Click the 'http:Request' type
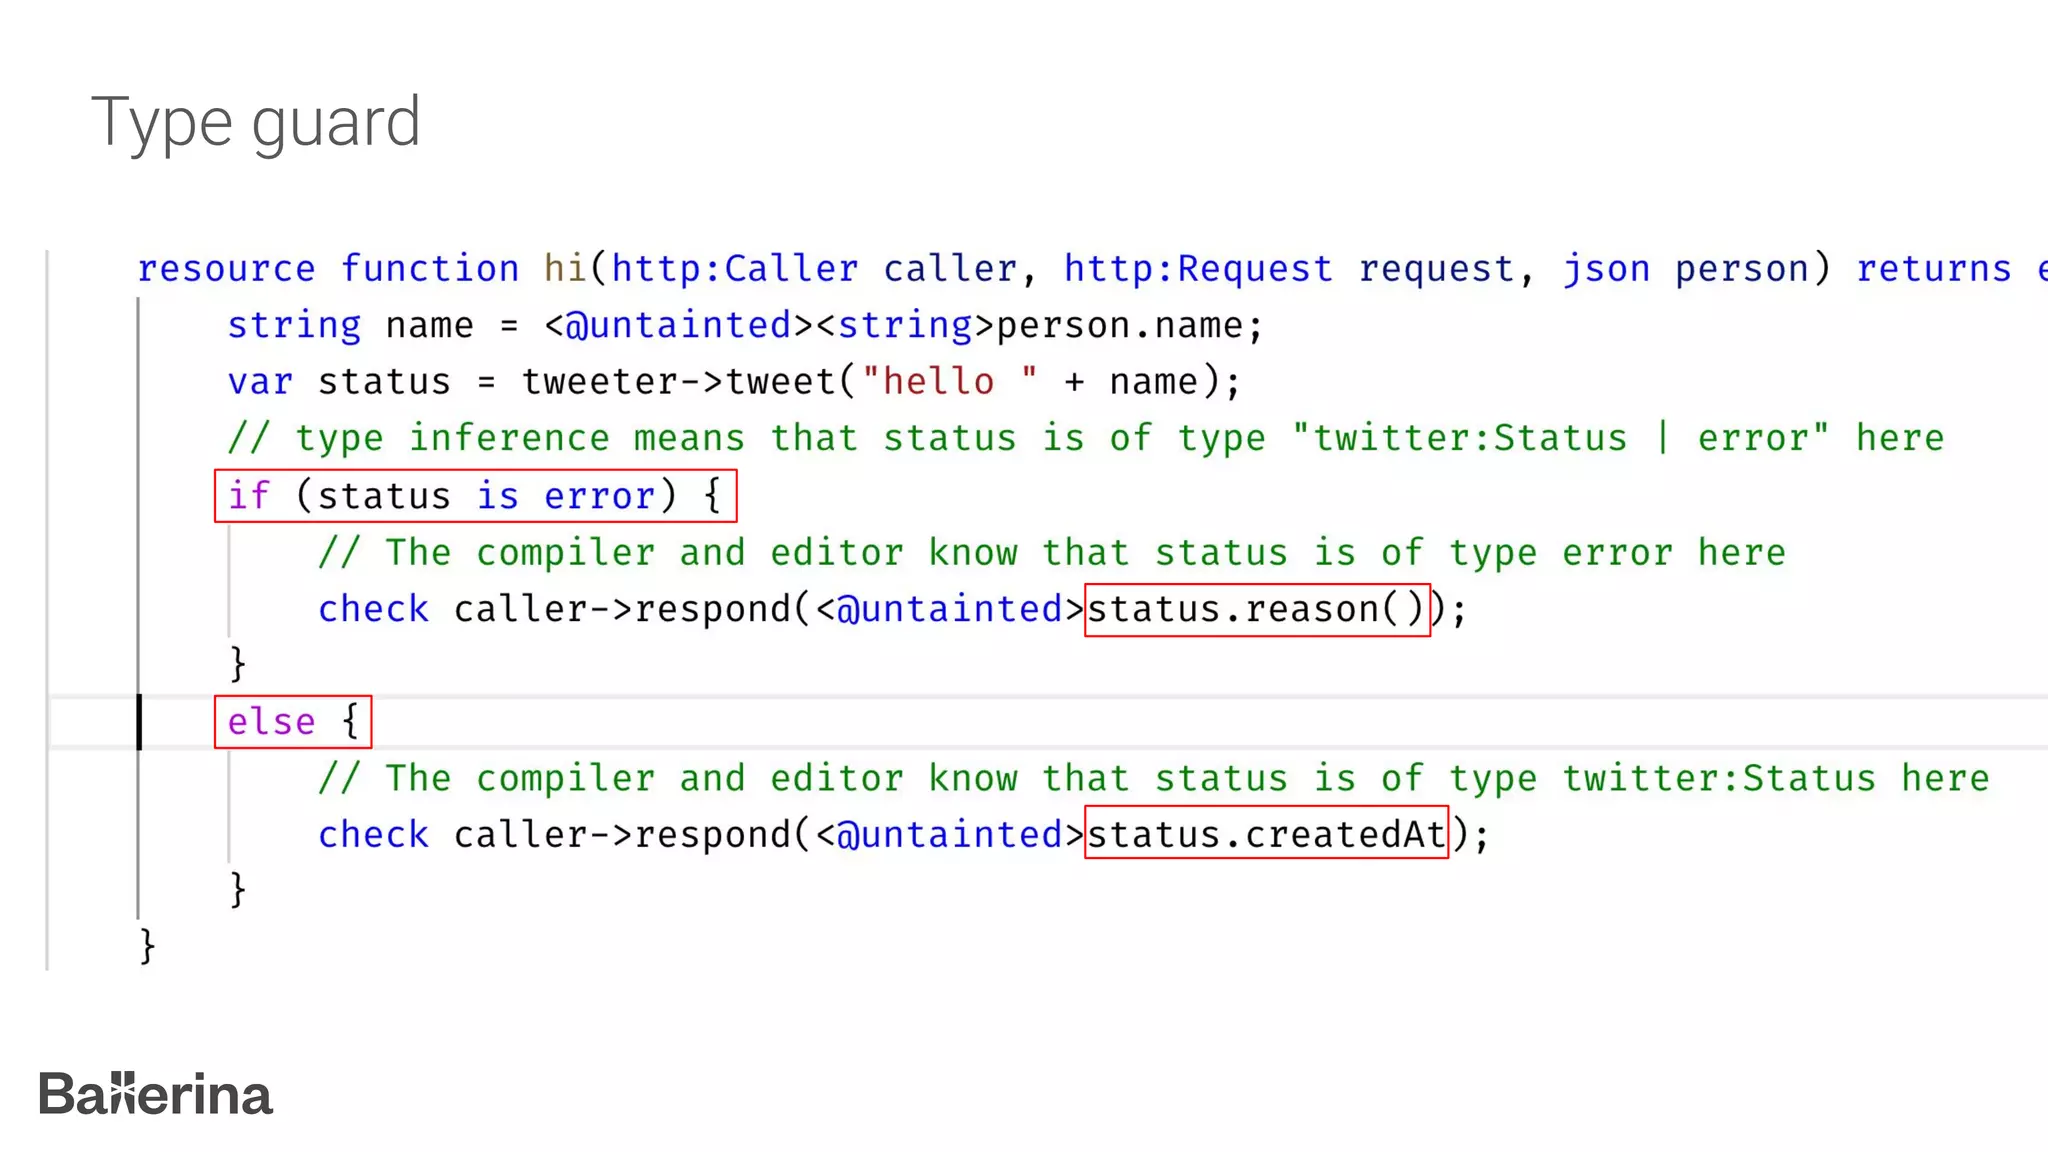 (1198, 269)
